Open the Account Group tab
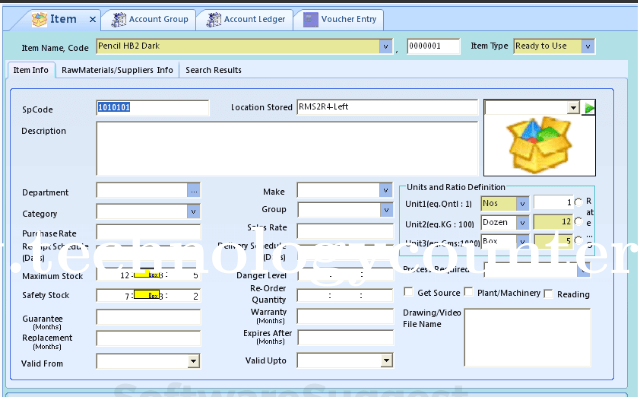Viewport: 638px width, 397px height. click(149, 19)
